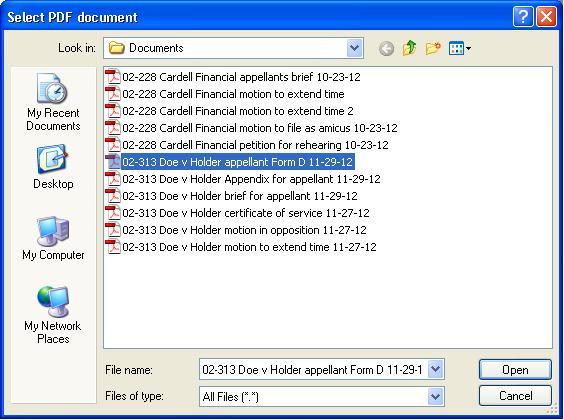Click PDF icon of Doe motion to extend time
The width and height of the screenshot is (564, 420).
click(113, 247)
